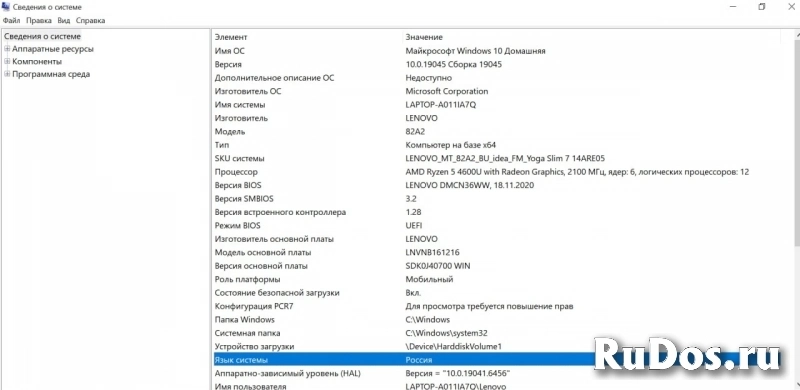The width and height of the screenshot is (800, 390).
Task: Open the Правка menu
Action: coord(39,20)
